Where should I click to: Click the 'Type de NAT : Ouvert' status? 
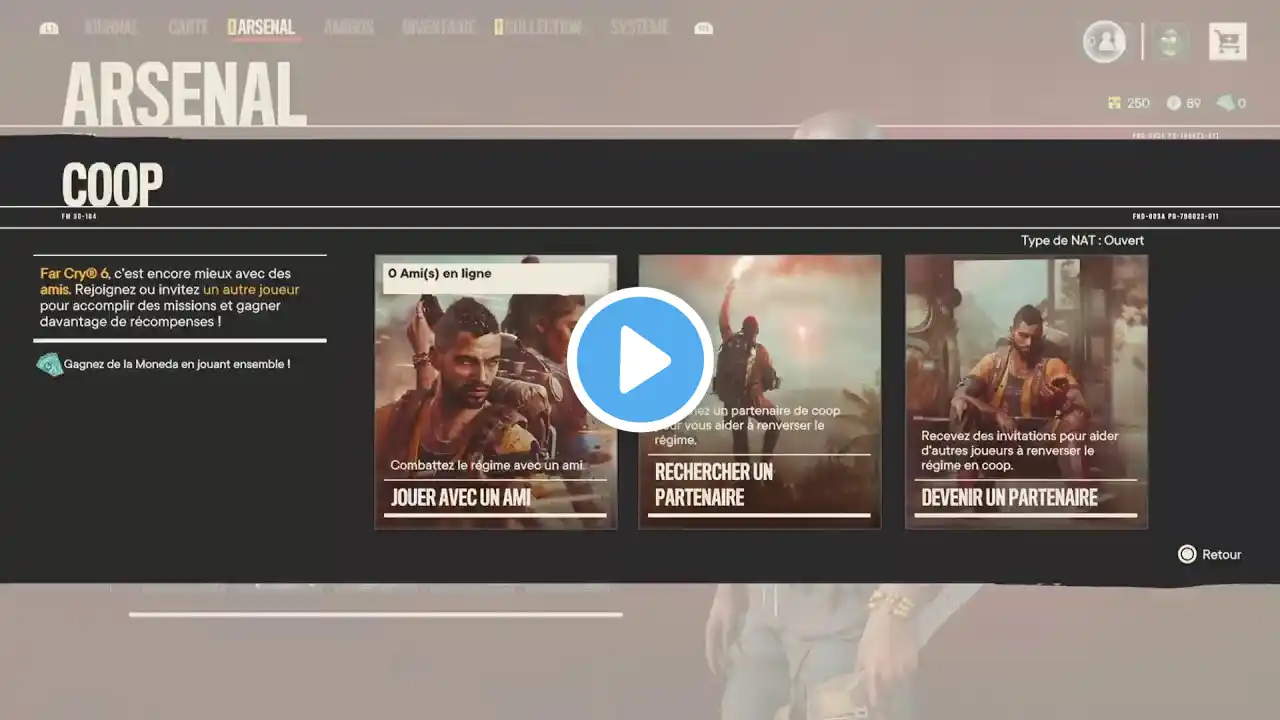(1082, 241)
